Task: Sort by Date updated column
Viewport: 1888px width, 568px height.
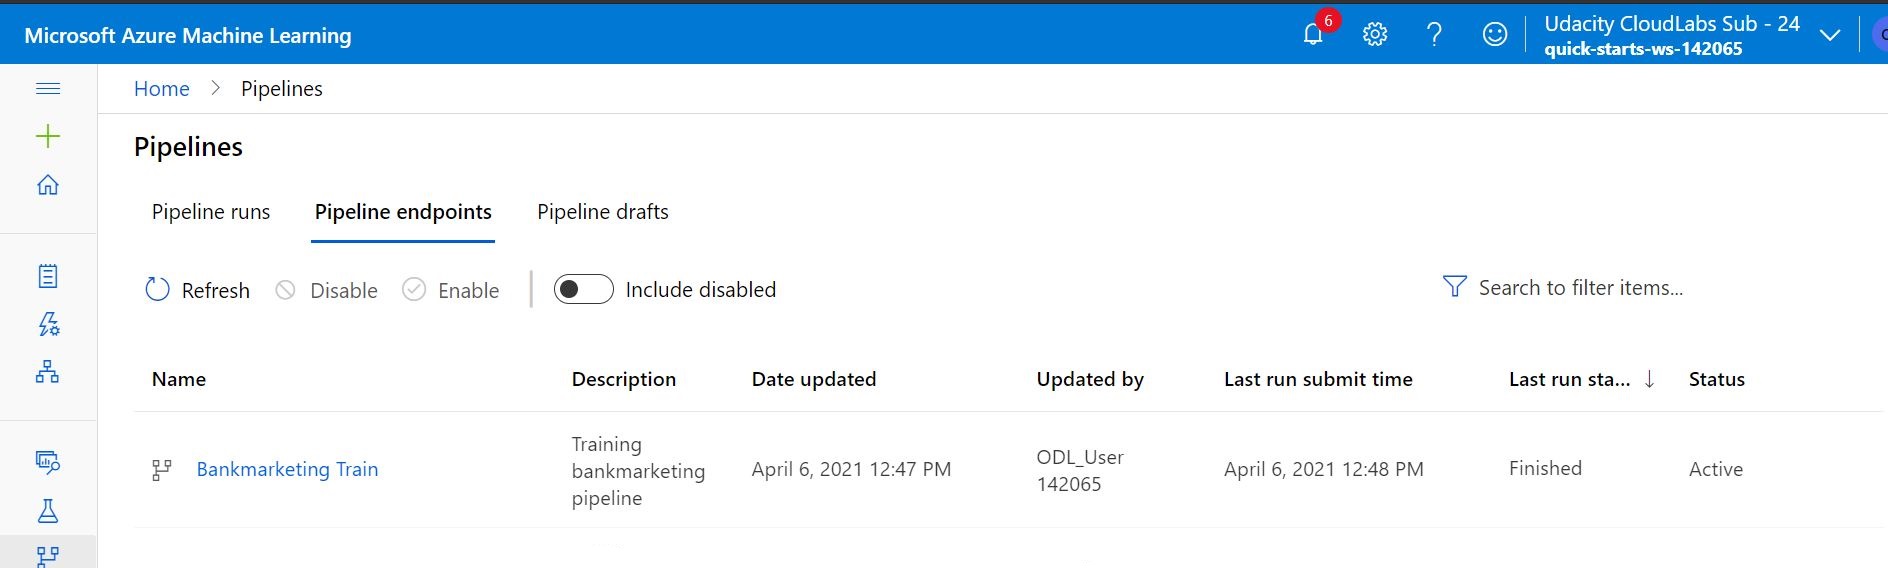Action: [814, 379]
